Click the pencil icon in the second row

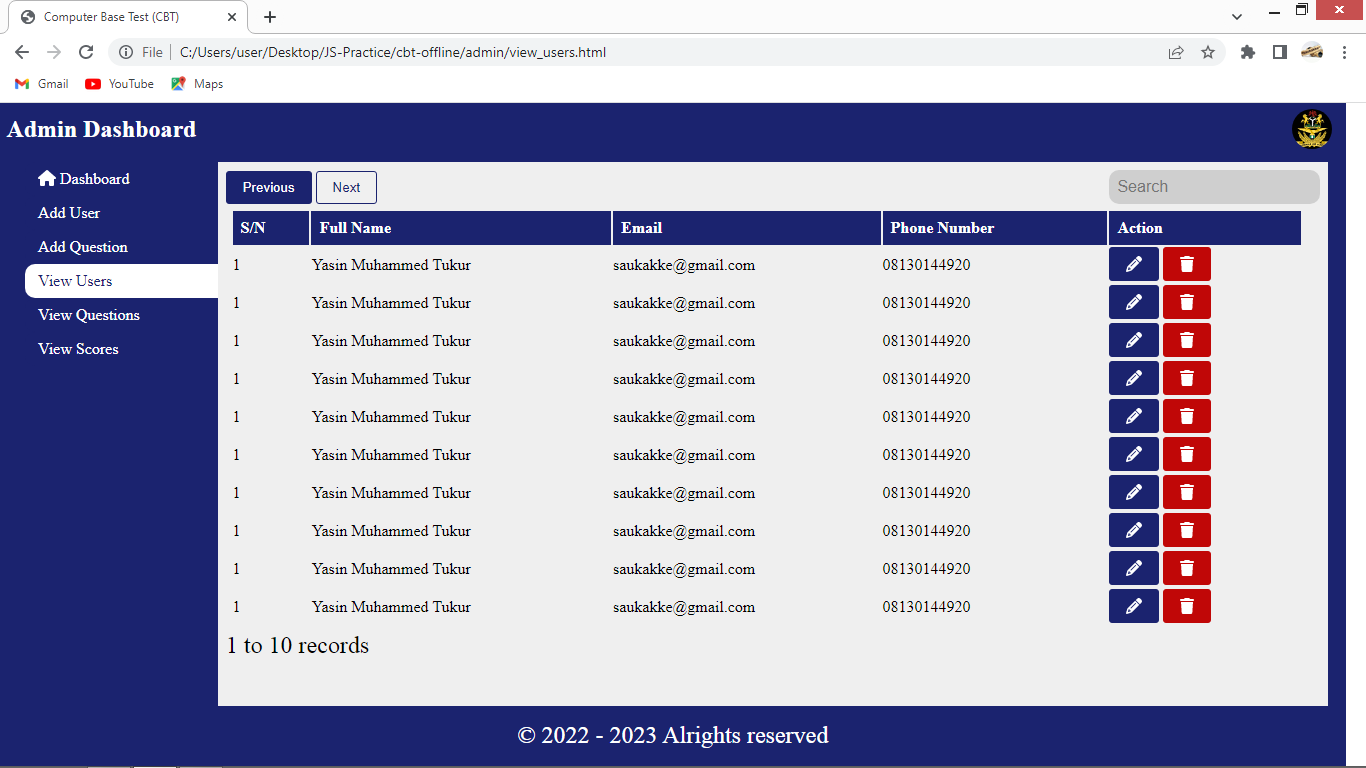click(x=1134, y=302)
